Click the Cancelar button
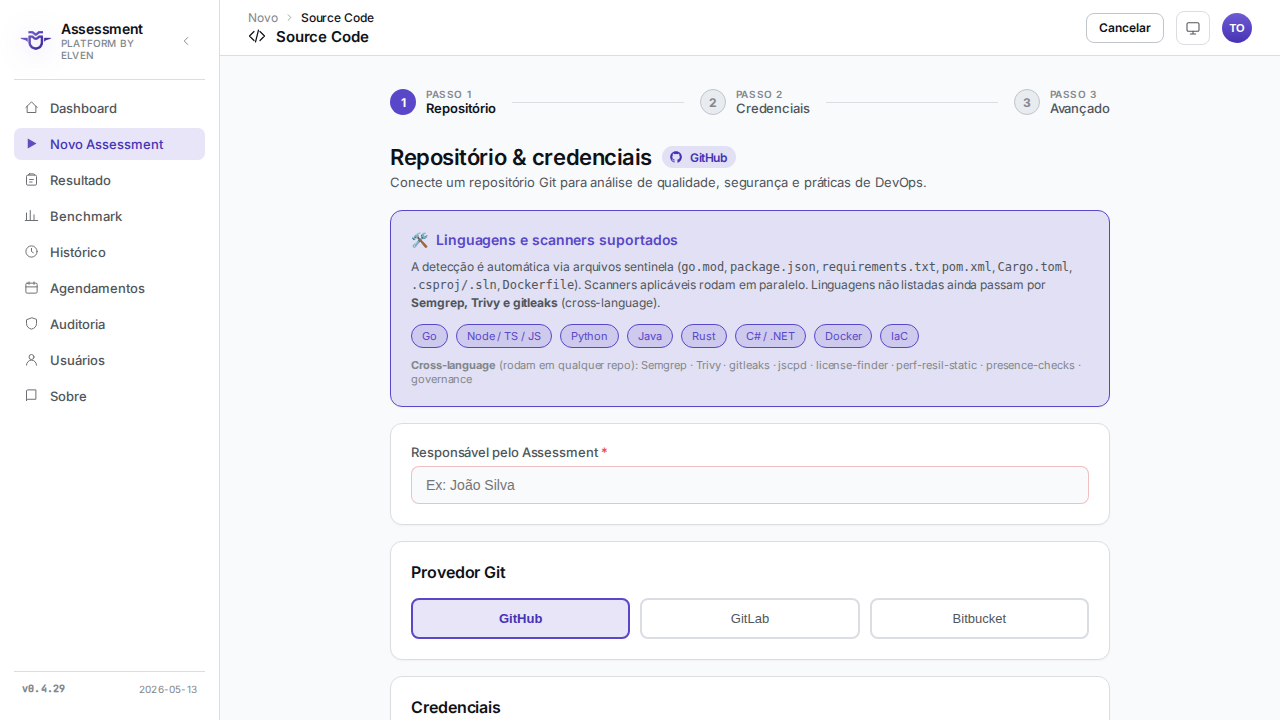The width and height of the screenshot is (1280, 720). click(x=1125, y=28)
